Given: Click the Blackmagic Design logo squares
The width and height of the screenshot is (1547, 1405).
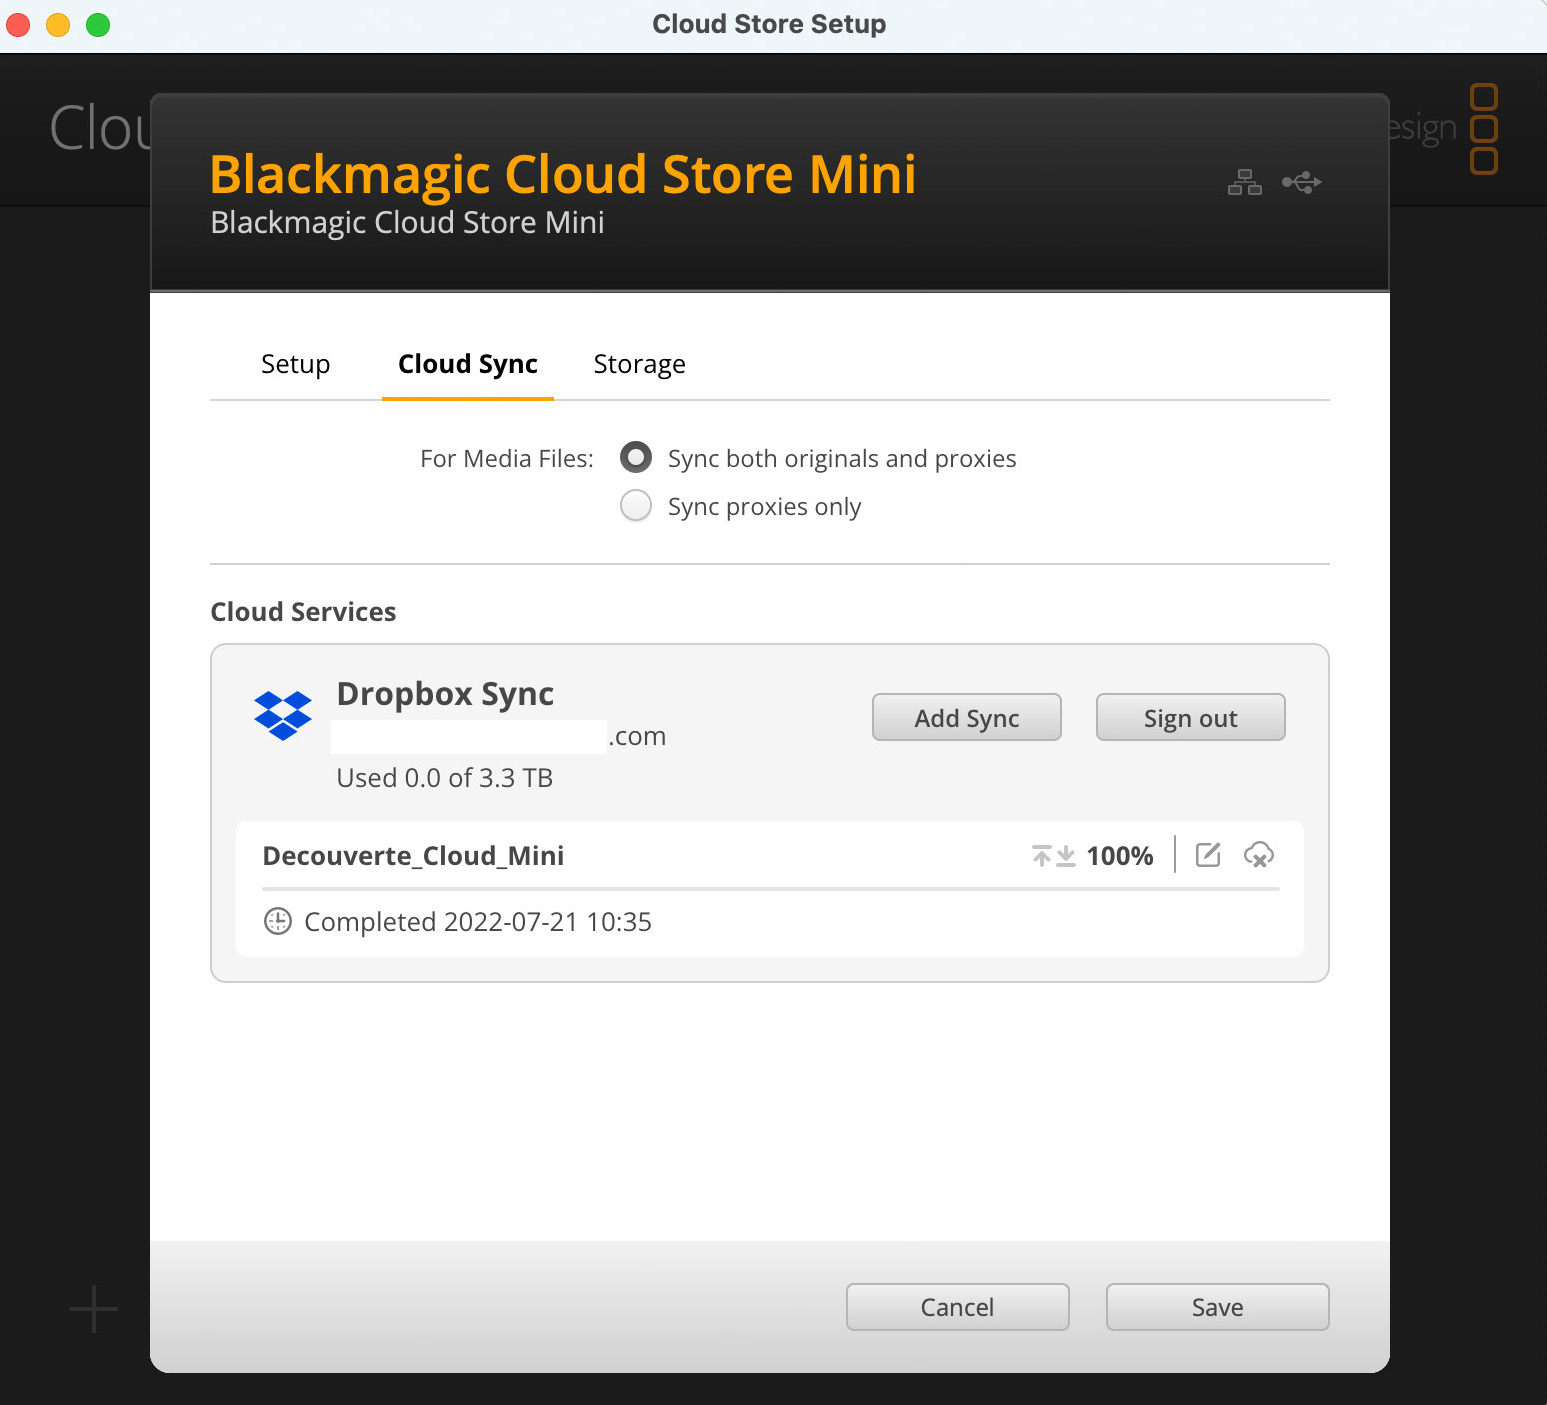Looking at the screenshot, I should click(x=1483, y=129).
